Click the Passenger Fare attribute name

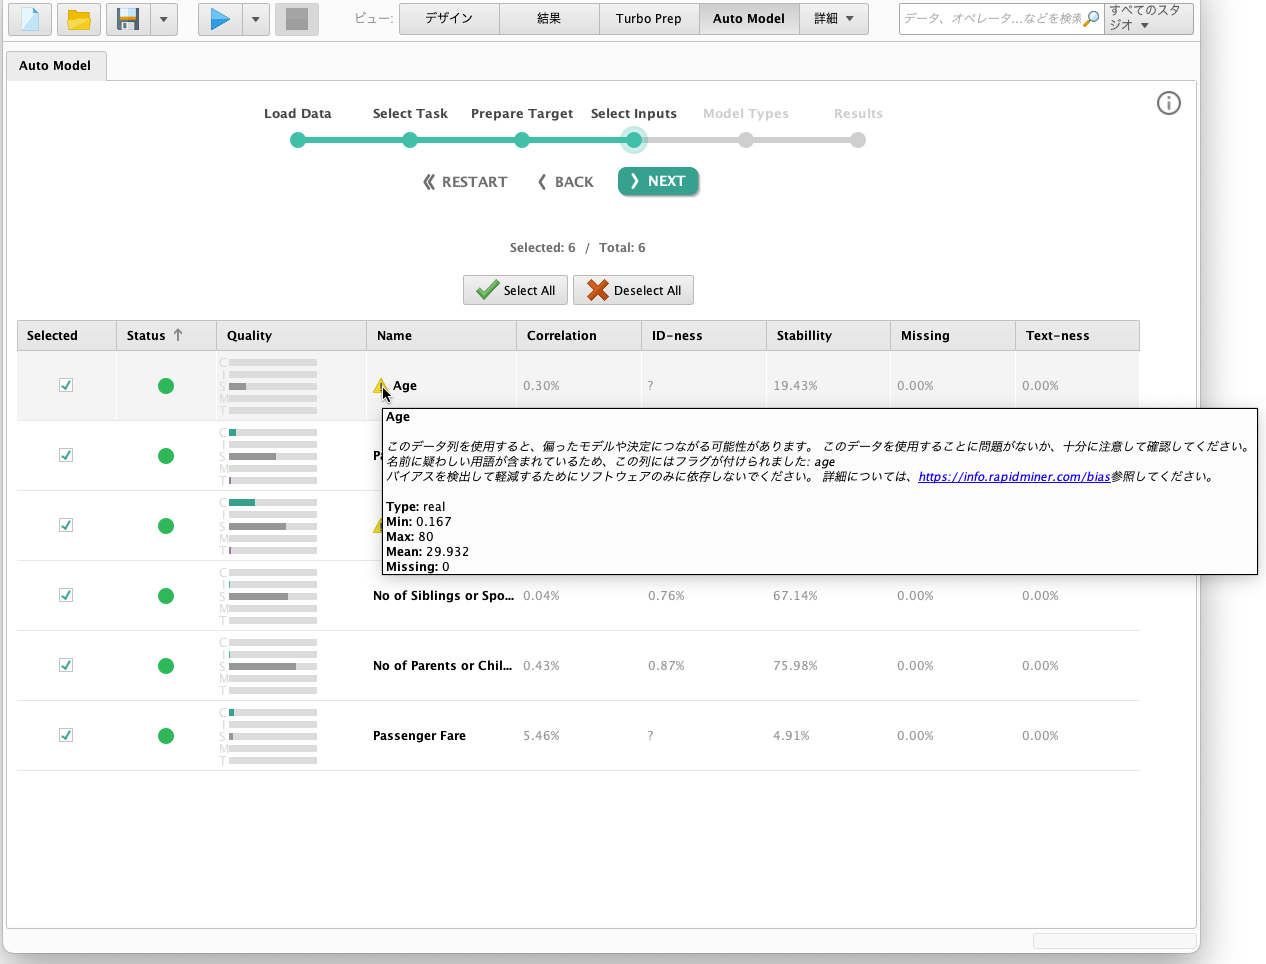[x=420, y=736]
